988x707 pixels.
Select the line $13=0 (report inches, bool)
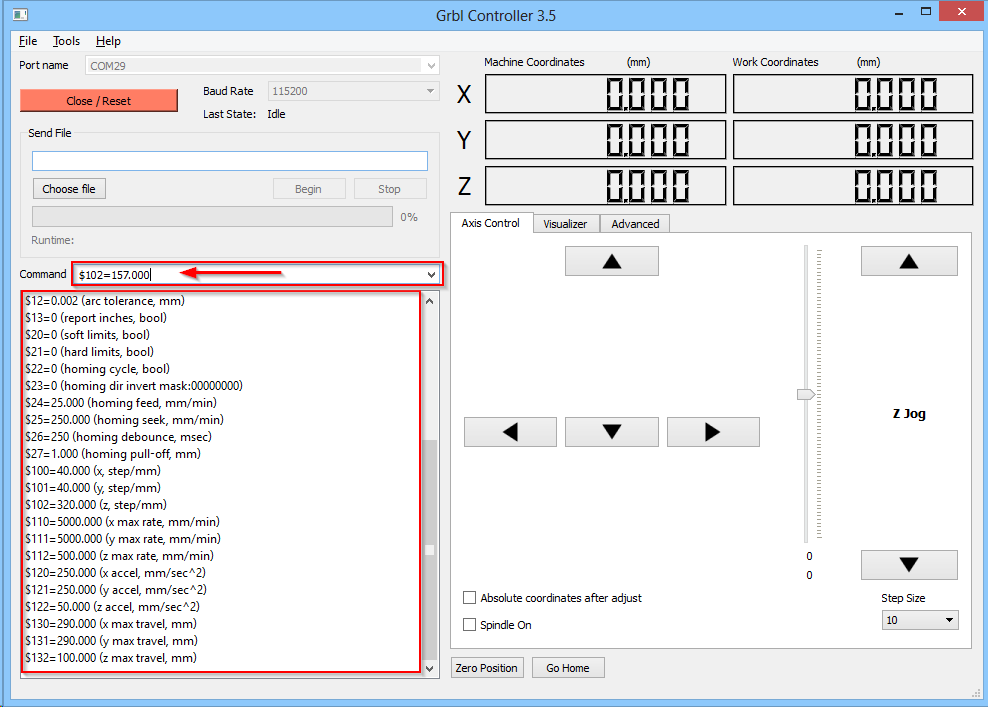coord(96,318)
